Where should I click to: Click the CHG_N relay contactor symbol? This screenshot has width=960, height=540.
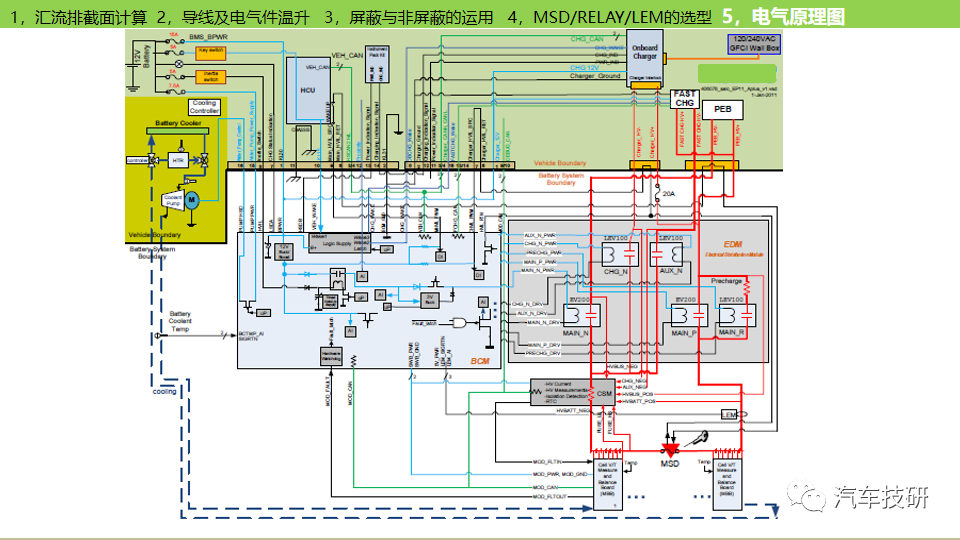coord(615,257)
